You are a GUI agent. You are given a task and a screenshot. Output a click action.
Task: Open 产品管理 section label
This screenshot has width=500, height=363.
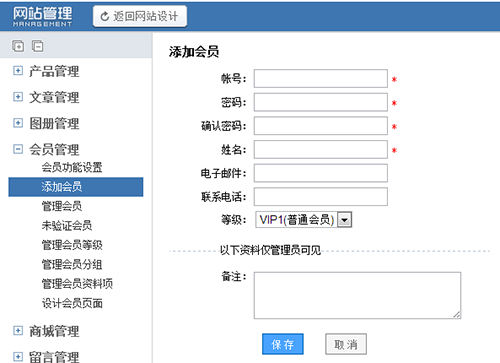pos(54,71)
